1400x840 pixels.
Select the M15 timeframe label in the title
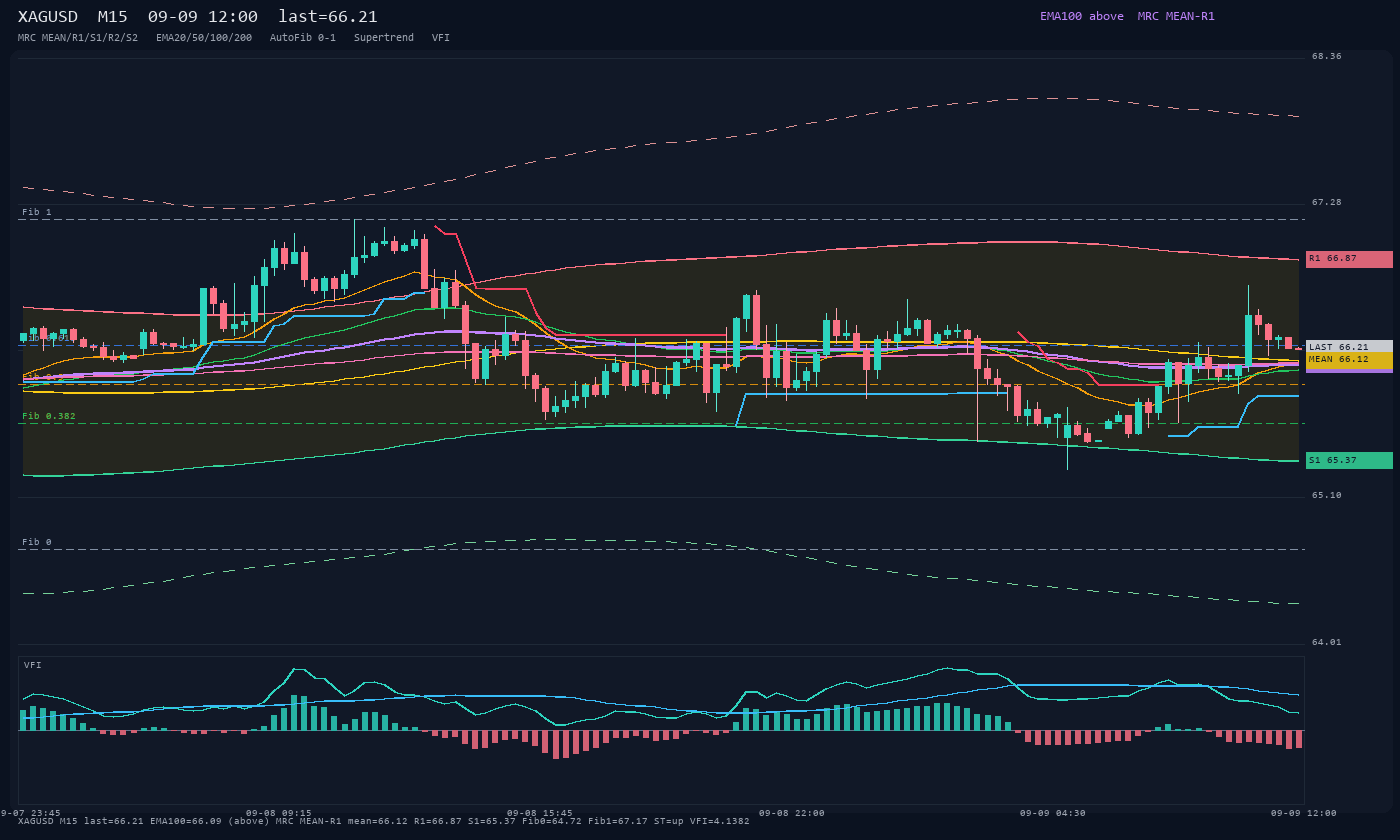(113, 17)
